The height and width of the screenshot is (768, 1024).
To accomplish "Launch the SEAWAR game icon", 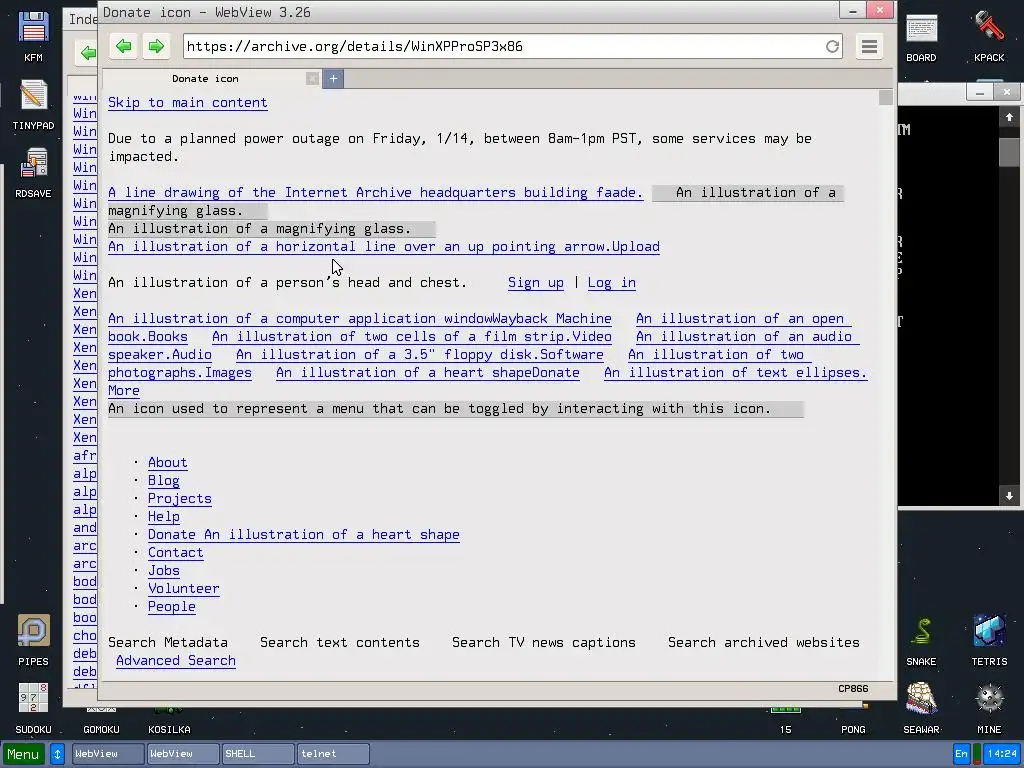I will coord(921,709).
